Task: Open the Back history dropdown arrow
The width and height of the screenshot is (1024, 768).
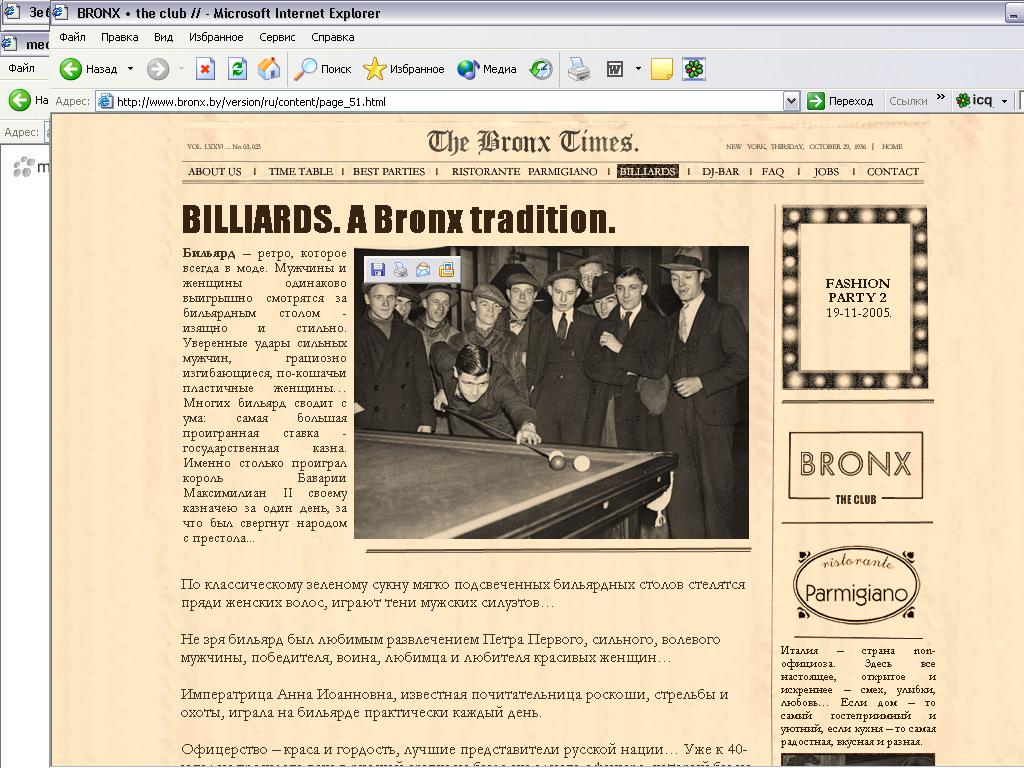Action: point(130,69)
